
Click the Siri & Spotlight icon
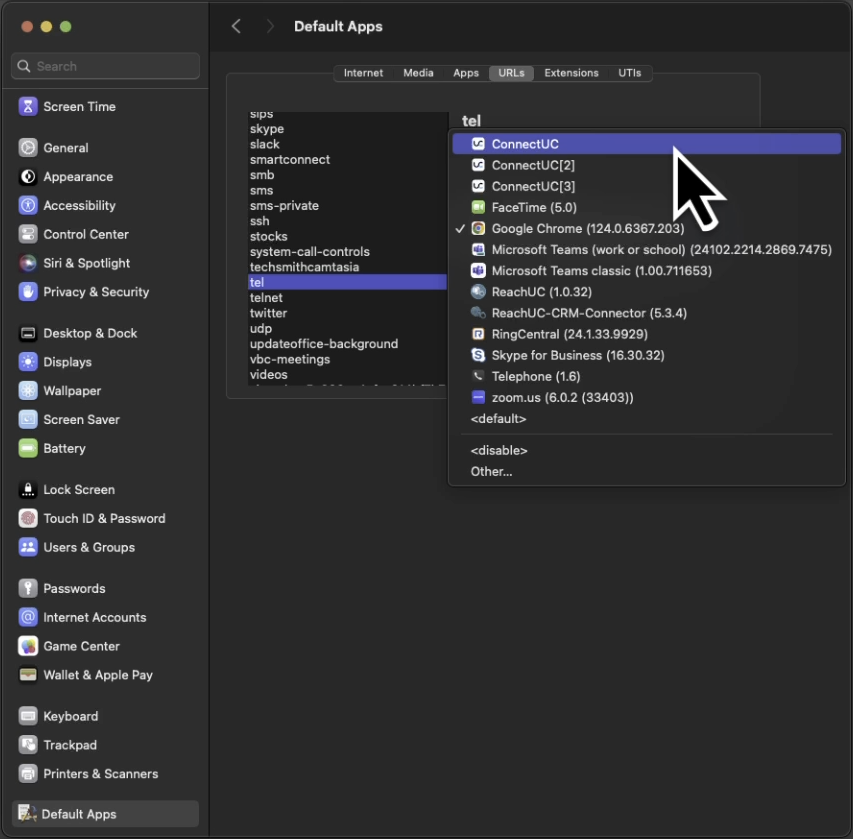pos(28,263)
